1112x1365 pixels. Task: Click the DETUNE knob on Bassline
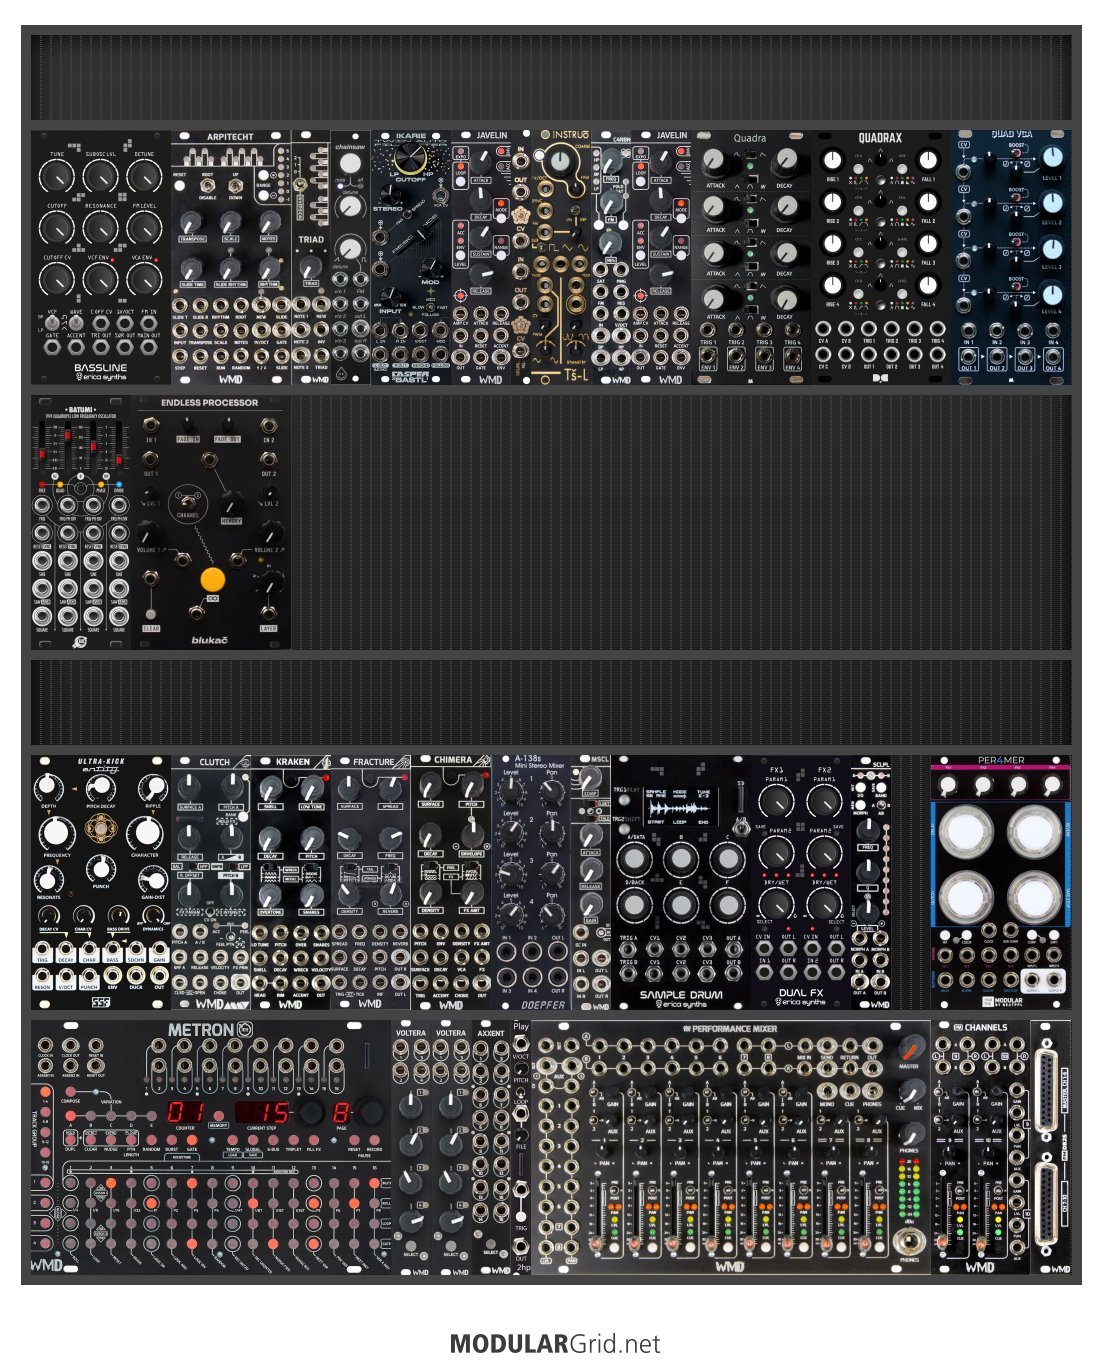click(144, 178)
